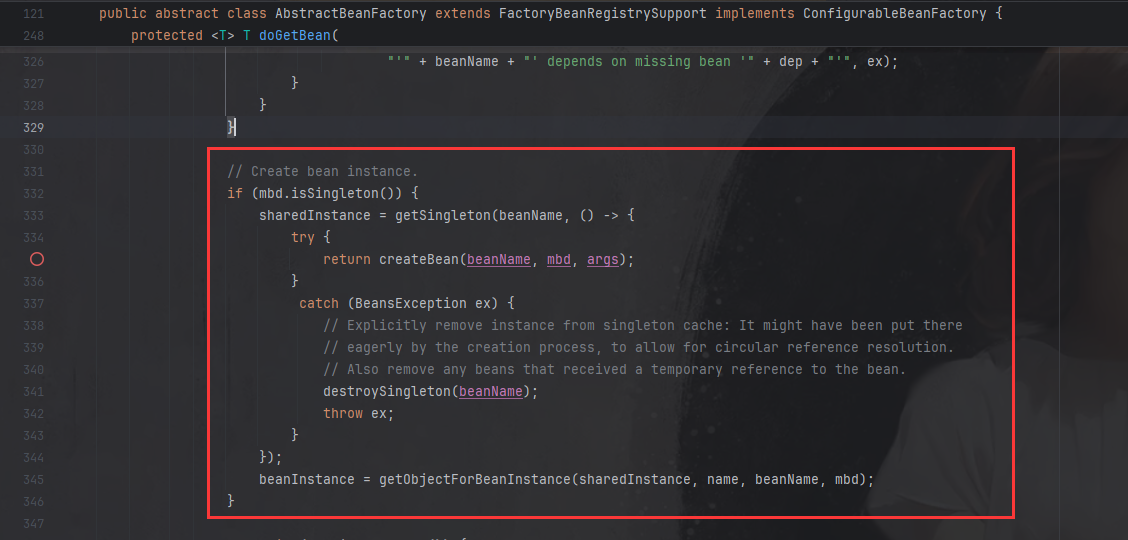Click the '});' lambda closing on line 344
1128x540 pixels.
click(x=270, y=457)
